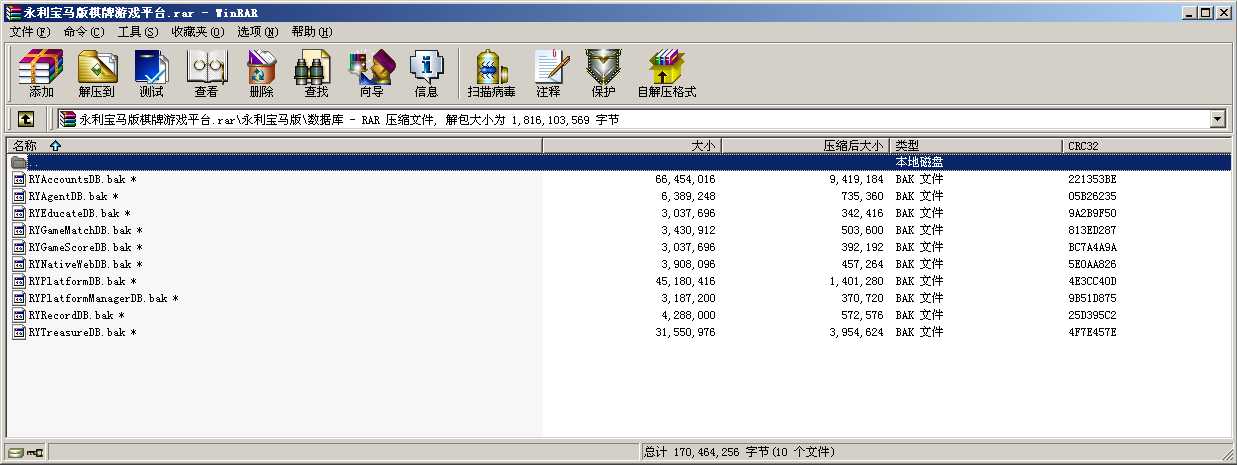Select the parent folder ".." row

click(x=618, y=162)
